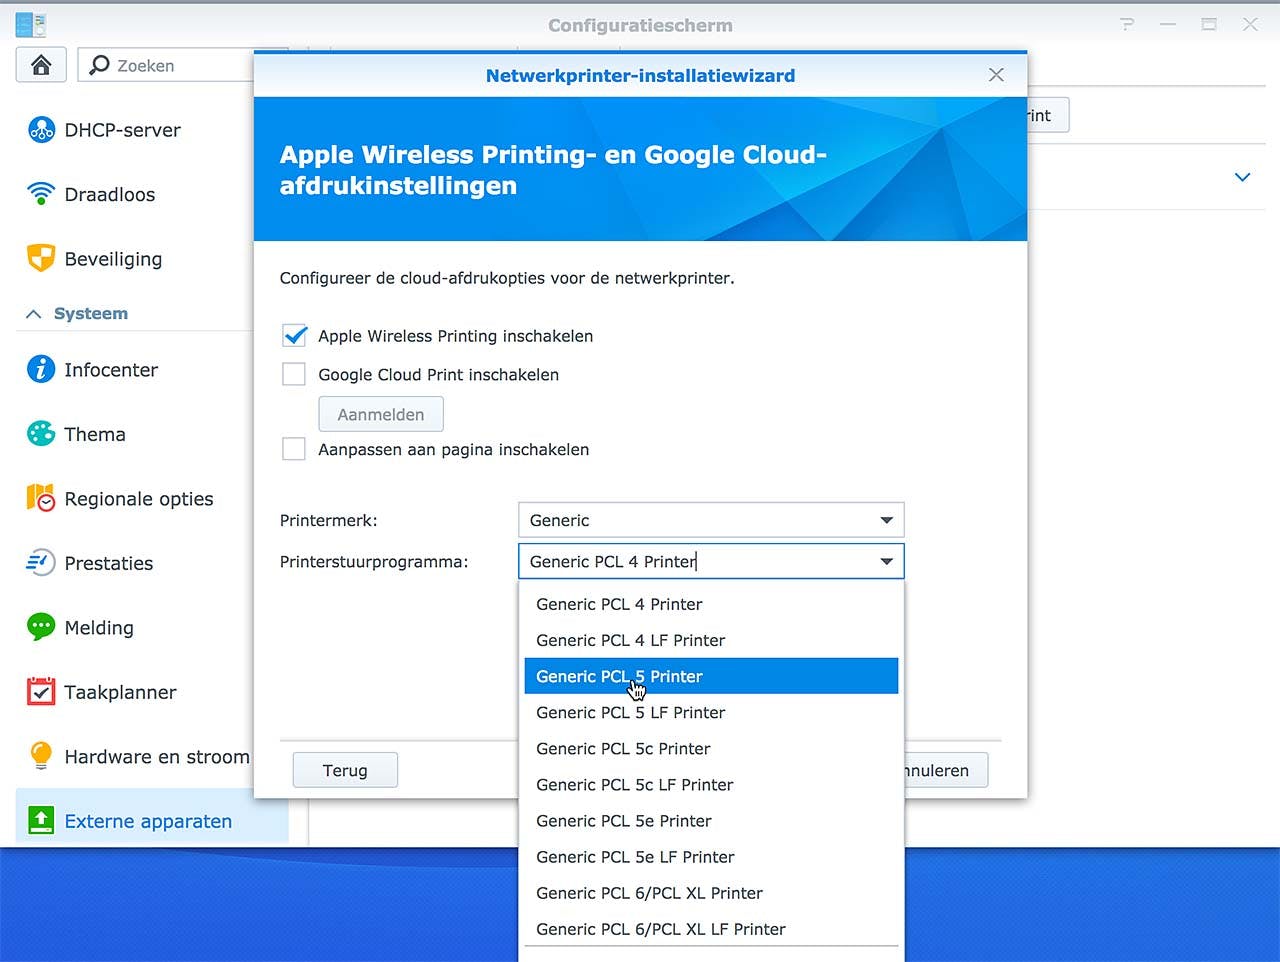The width and height of the screenshot is (1280, 962).
Task: Select Generic PCL 5e Printer option
Action: pos(711,820)
